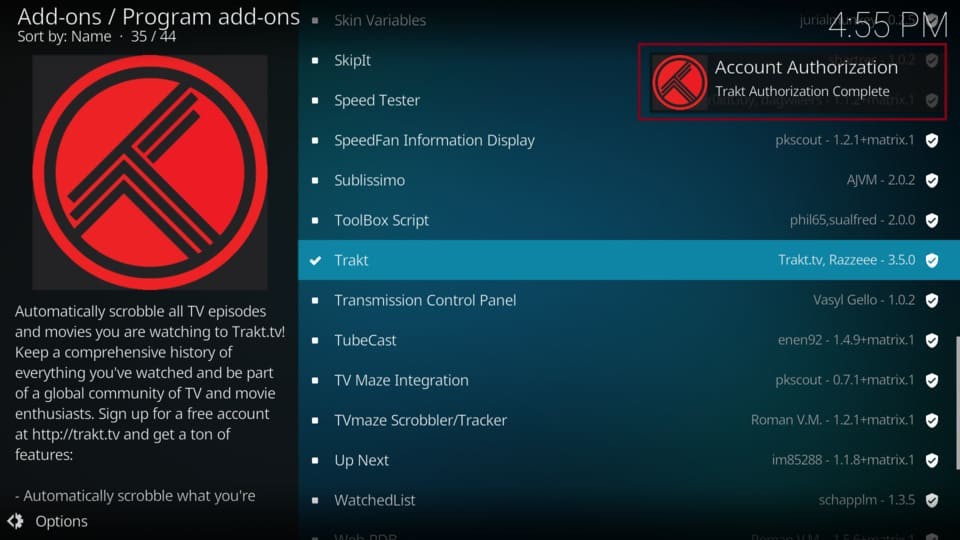This screenshot has width=960, height=540.
Task: Click verified shield on TV Maze Integration row
Action: click(932, 380)
